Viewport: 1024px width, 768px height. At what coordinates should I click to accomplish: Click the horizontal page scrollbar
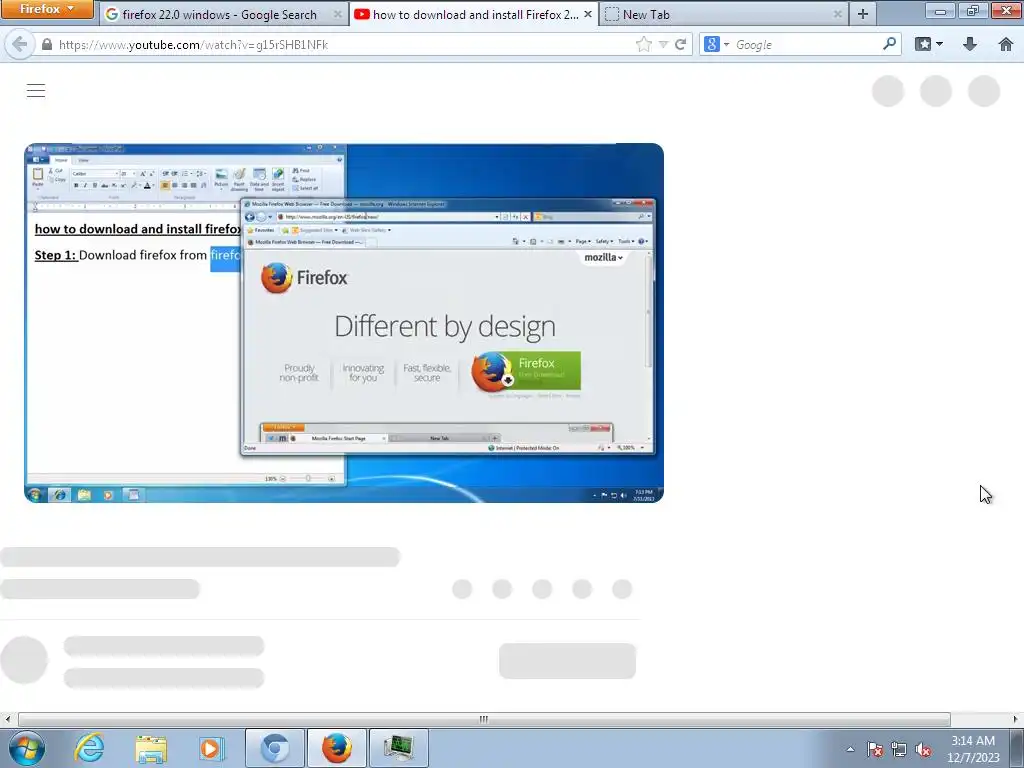pos(484,719)
